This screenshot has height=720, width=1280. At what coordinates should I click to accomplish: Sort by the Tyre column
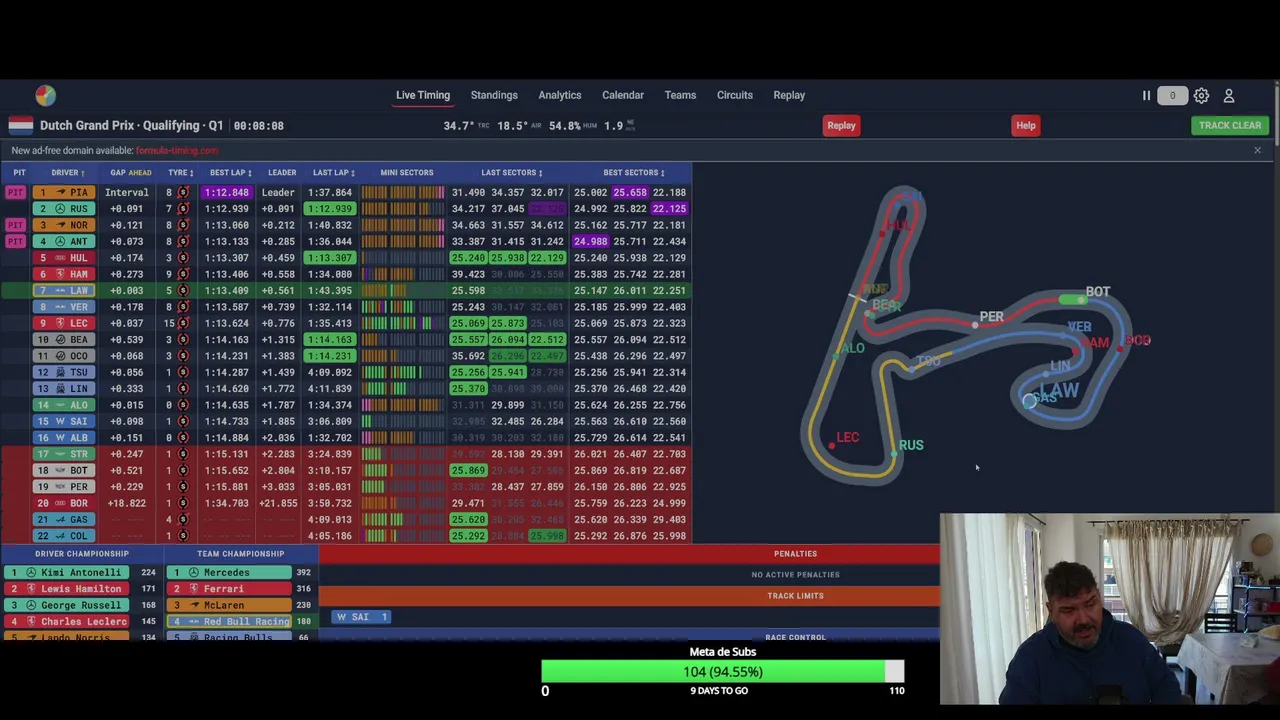[181, 172]
